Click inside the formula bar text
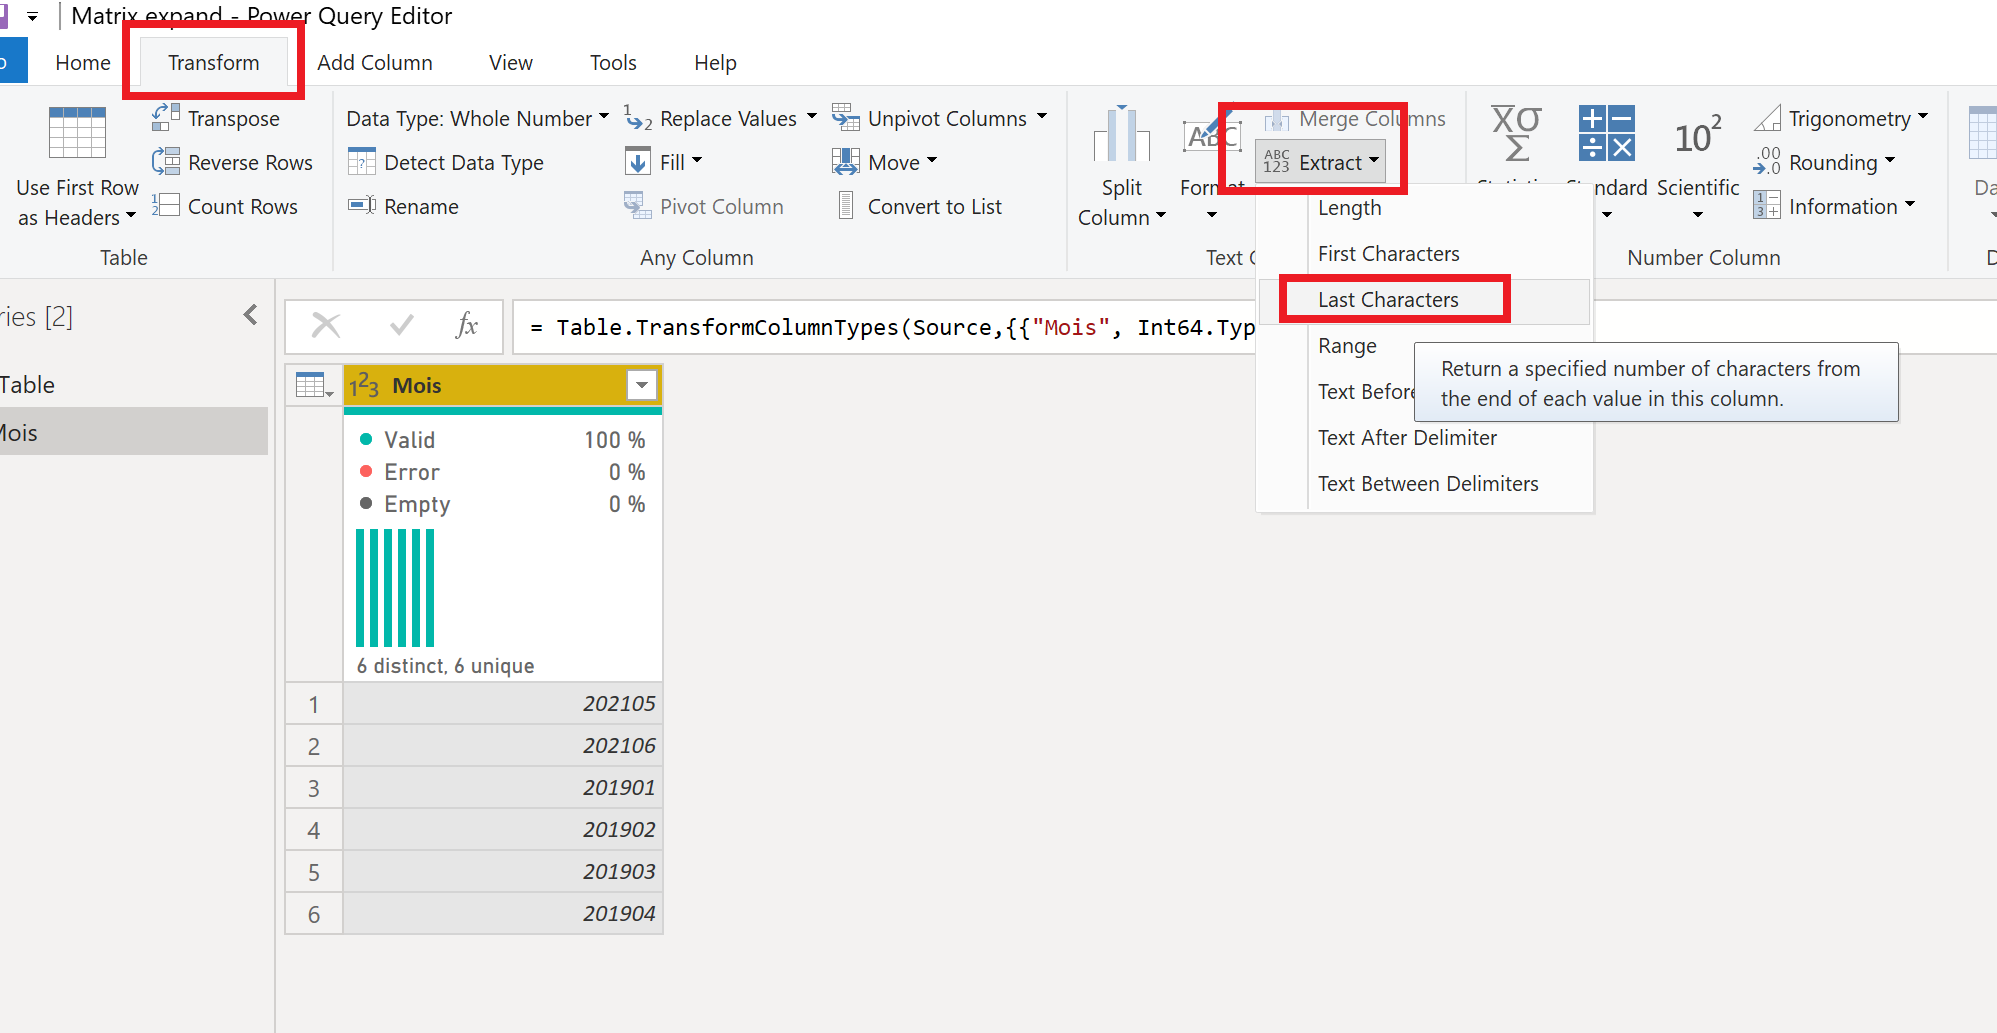Image resolution: width=1997 pixels, height=1033 pixels. point(880,328)
